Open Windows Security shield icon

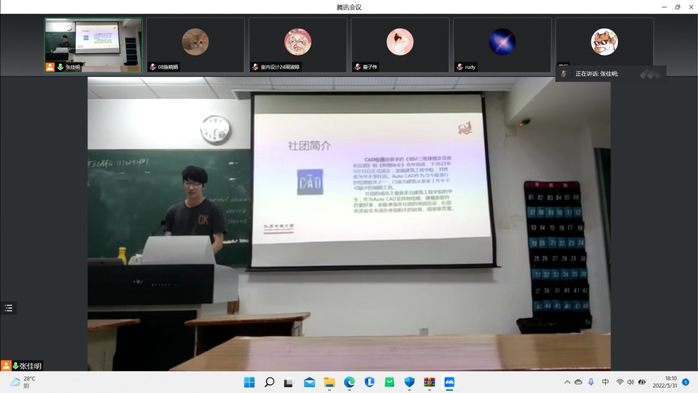tap(410, 382)
